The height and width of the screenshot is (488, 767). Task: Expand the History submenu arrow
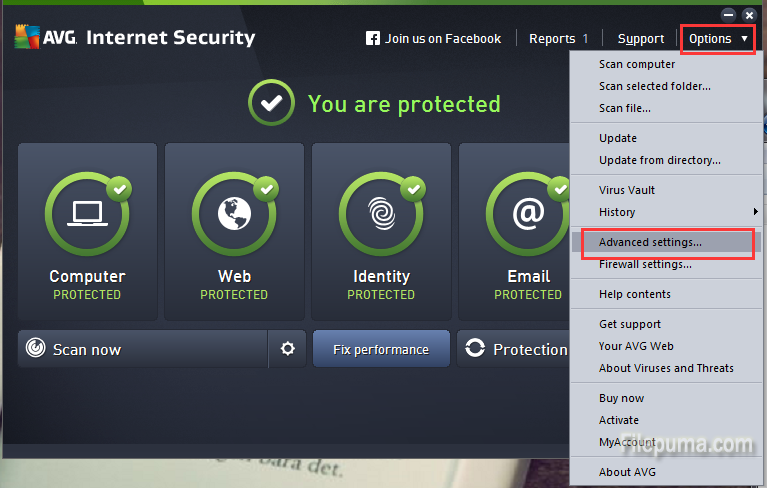click(755, 212)
